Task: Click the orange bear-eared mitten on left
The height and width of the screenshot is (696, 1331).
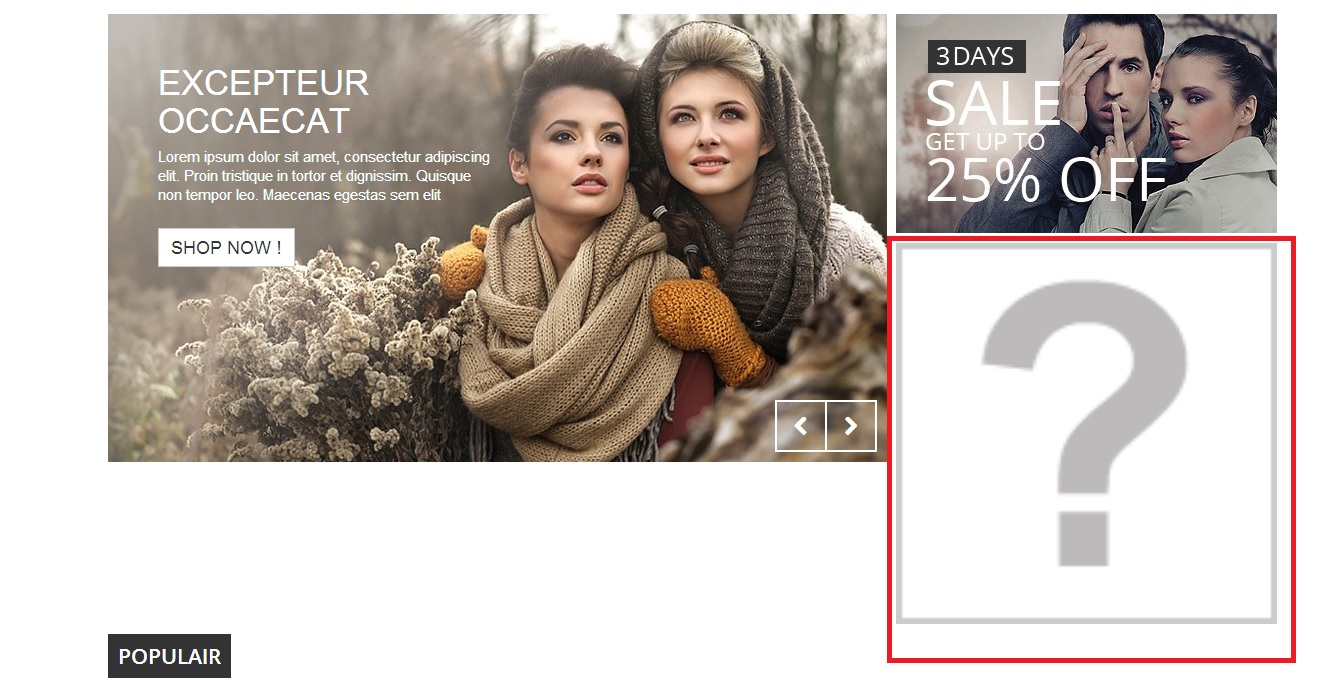Action: tap(462, 262)
